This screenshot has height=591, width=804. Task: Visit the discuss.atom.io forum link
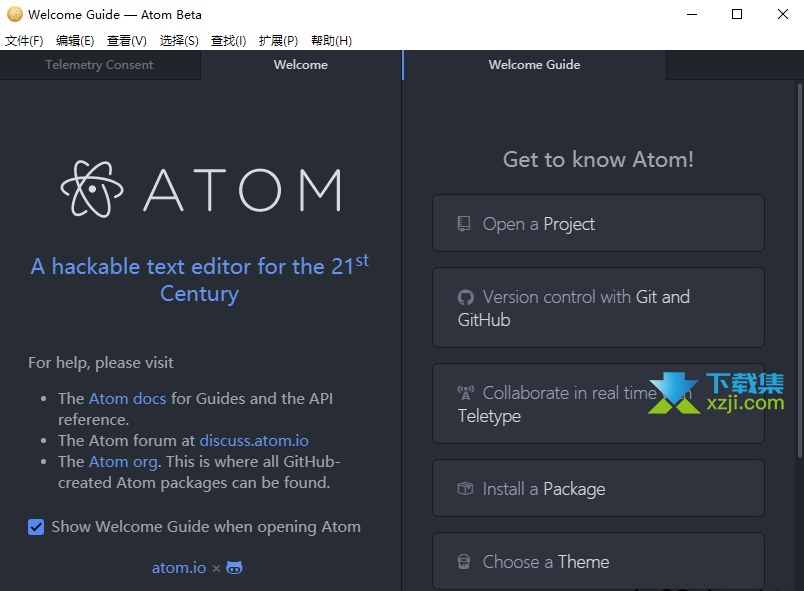[254, 440]
